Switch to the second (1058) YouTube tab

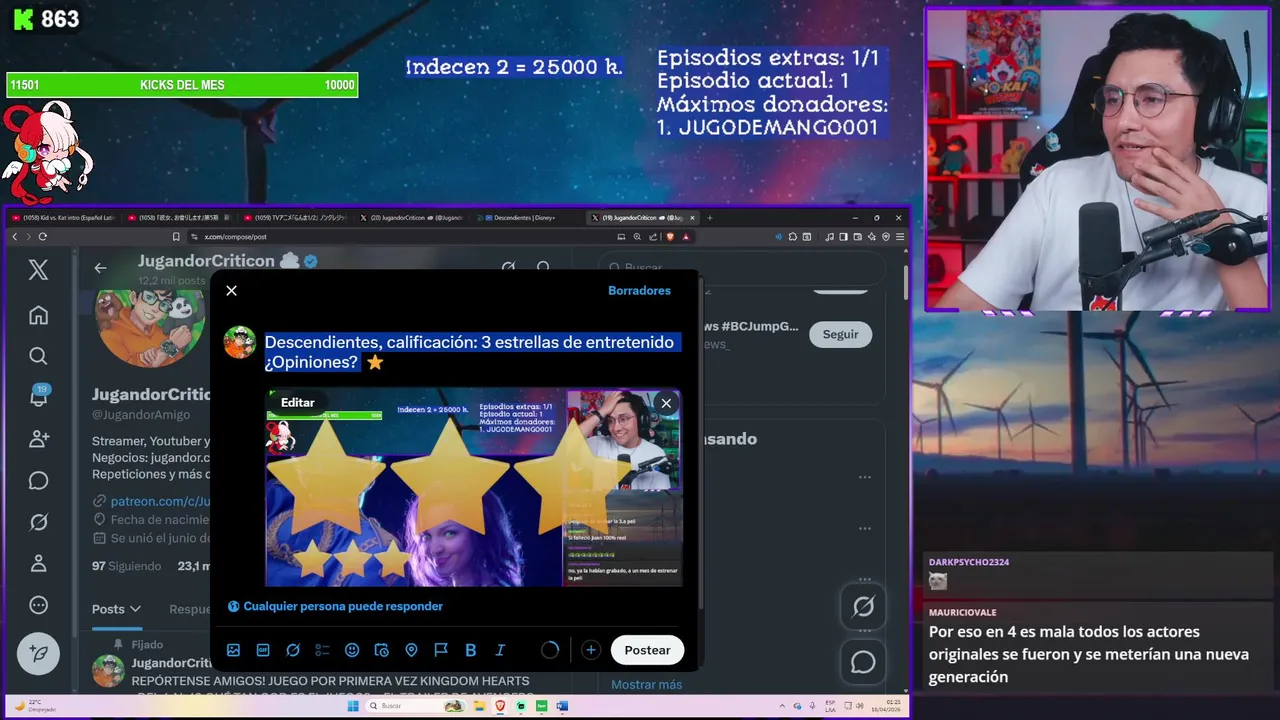tap(178, 217)
